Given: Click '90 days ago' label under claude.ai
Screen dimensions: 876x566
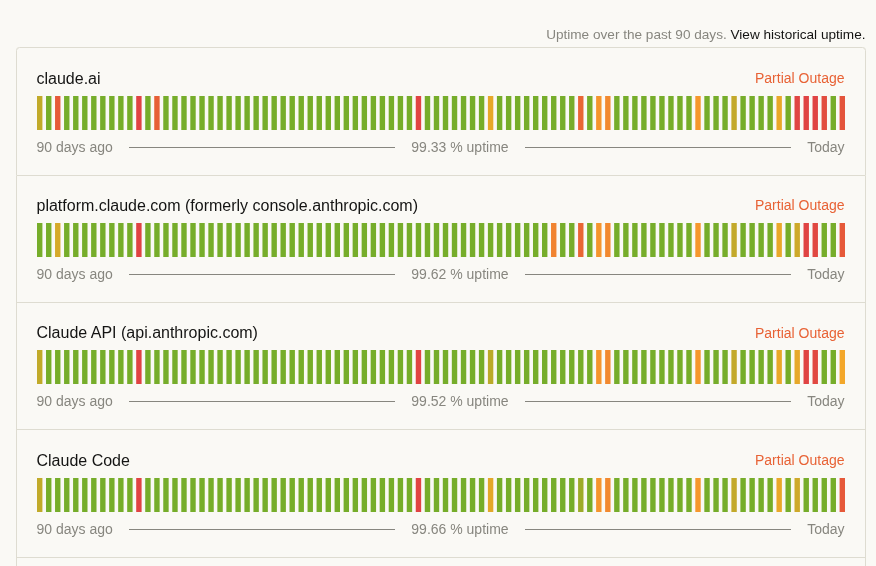Looking at the screenshot, I should click(x=74, y=147).
